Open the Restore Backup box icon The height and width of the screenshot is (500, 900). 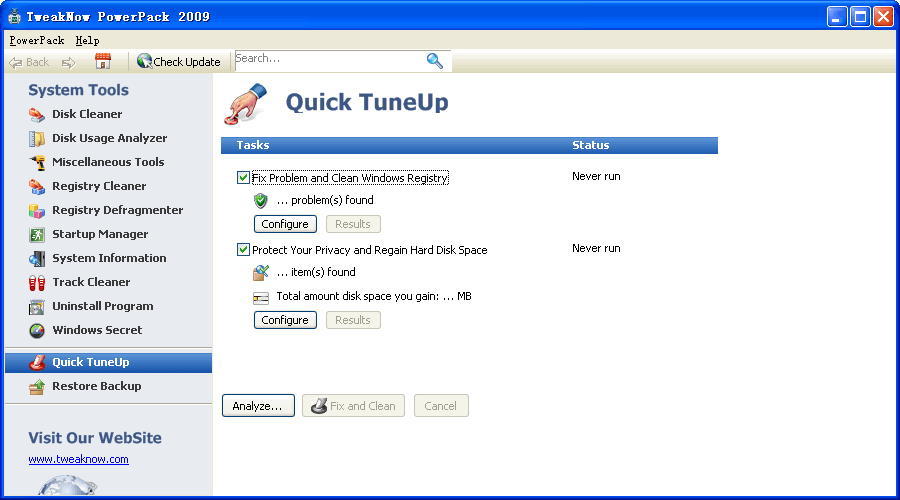point(37,387)
